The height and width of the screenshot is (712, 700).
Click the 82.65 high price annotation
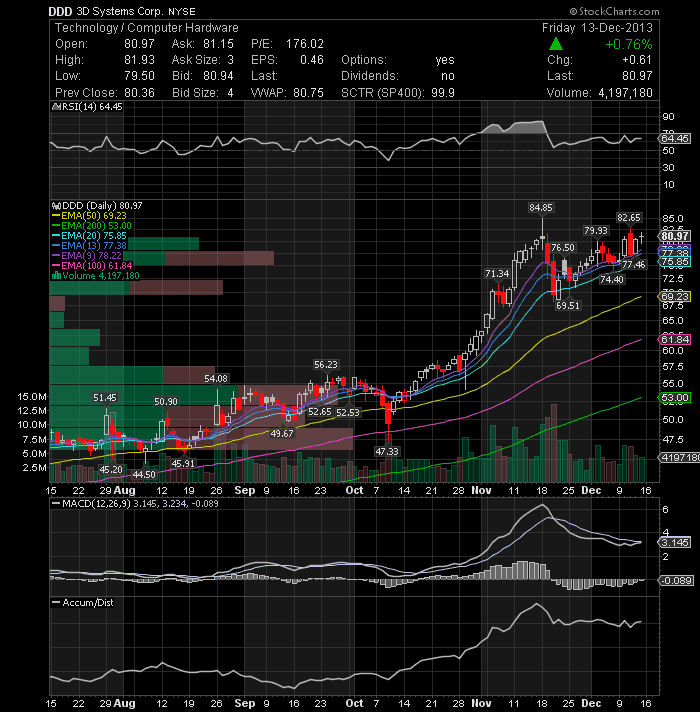629,218
